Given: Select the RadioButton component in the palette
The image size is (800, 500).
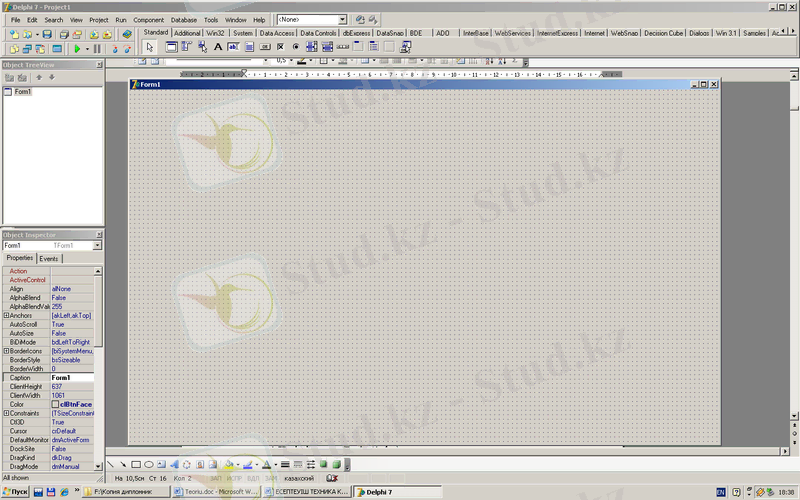Looking at the screenshot, I should click(296, 47).
